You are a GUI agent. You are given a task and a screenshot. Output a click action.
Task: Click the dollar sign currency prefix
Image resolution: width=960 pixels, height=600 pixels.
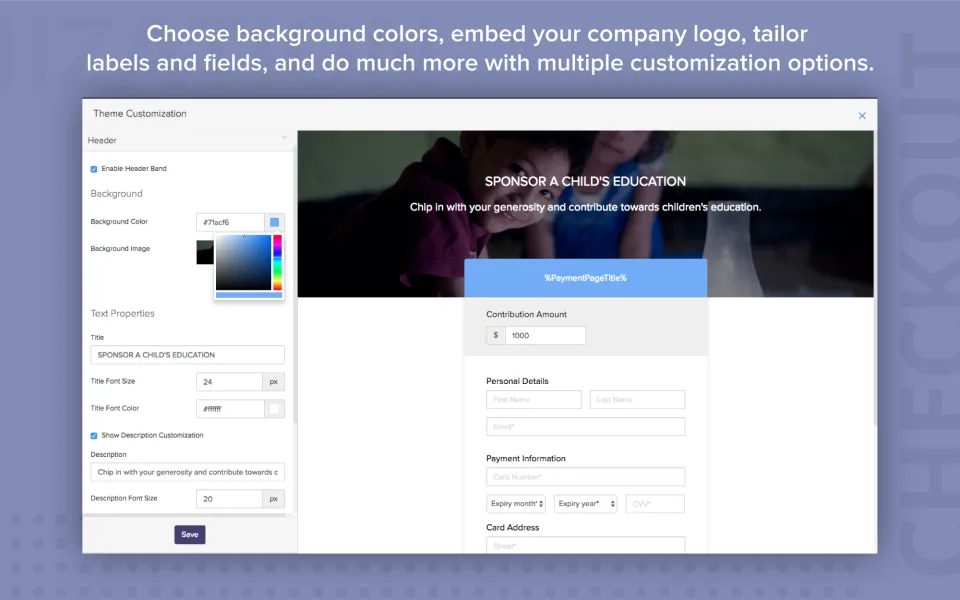[496, 336]
